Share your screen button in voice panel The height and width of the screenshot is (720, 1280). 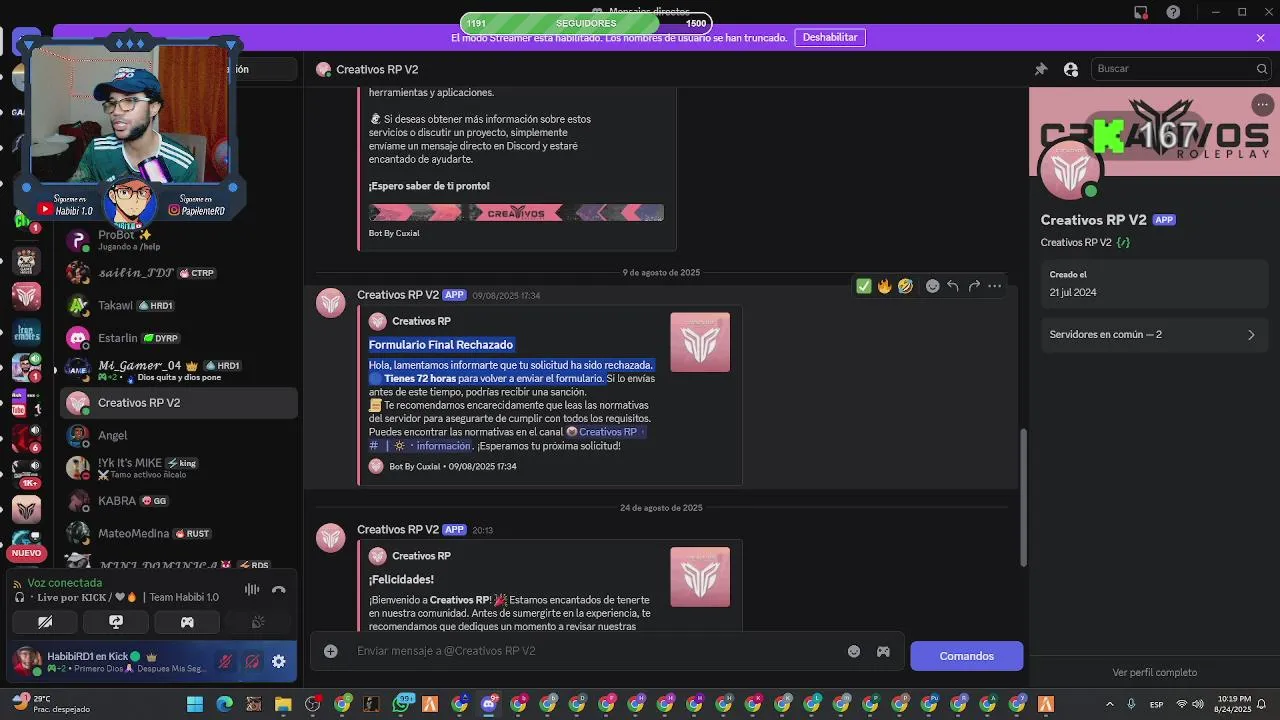116,622
